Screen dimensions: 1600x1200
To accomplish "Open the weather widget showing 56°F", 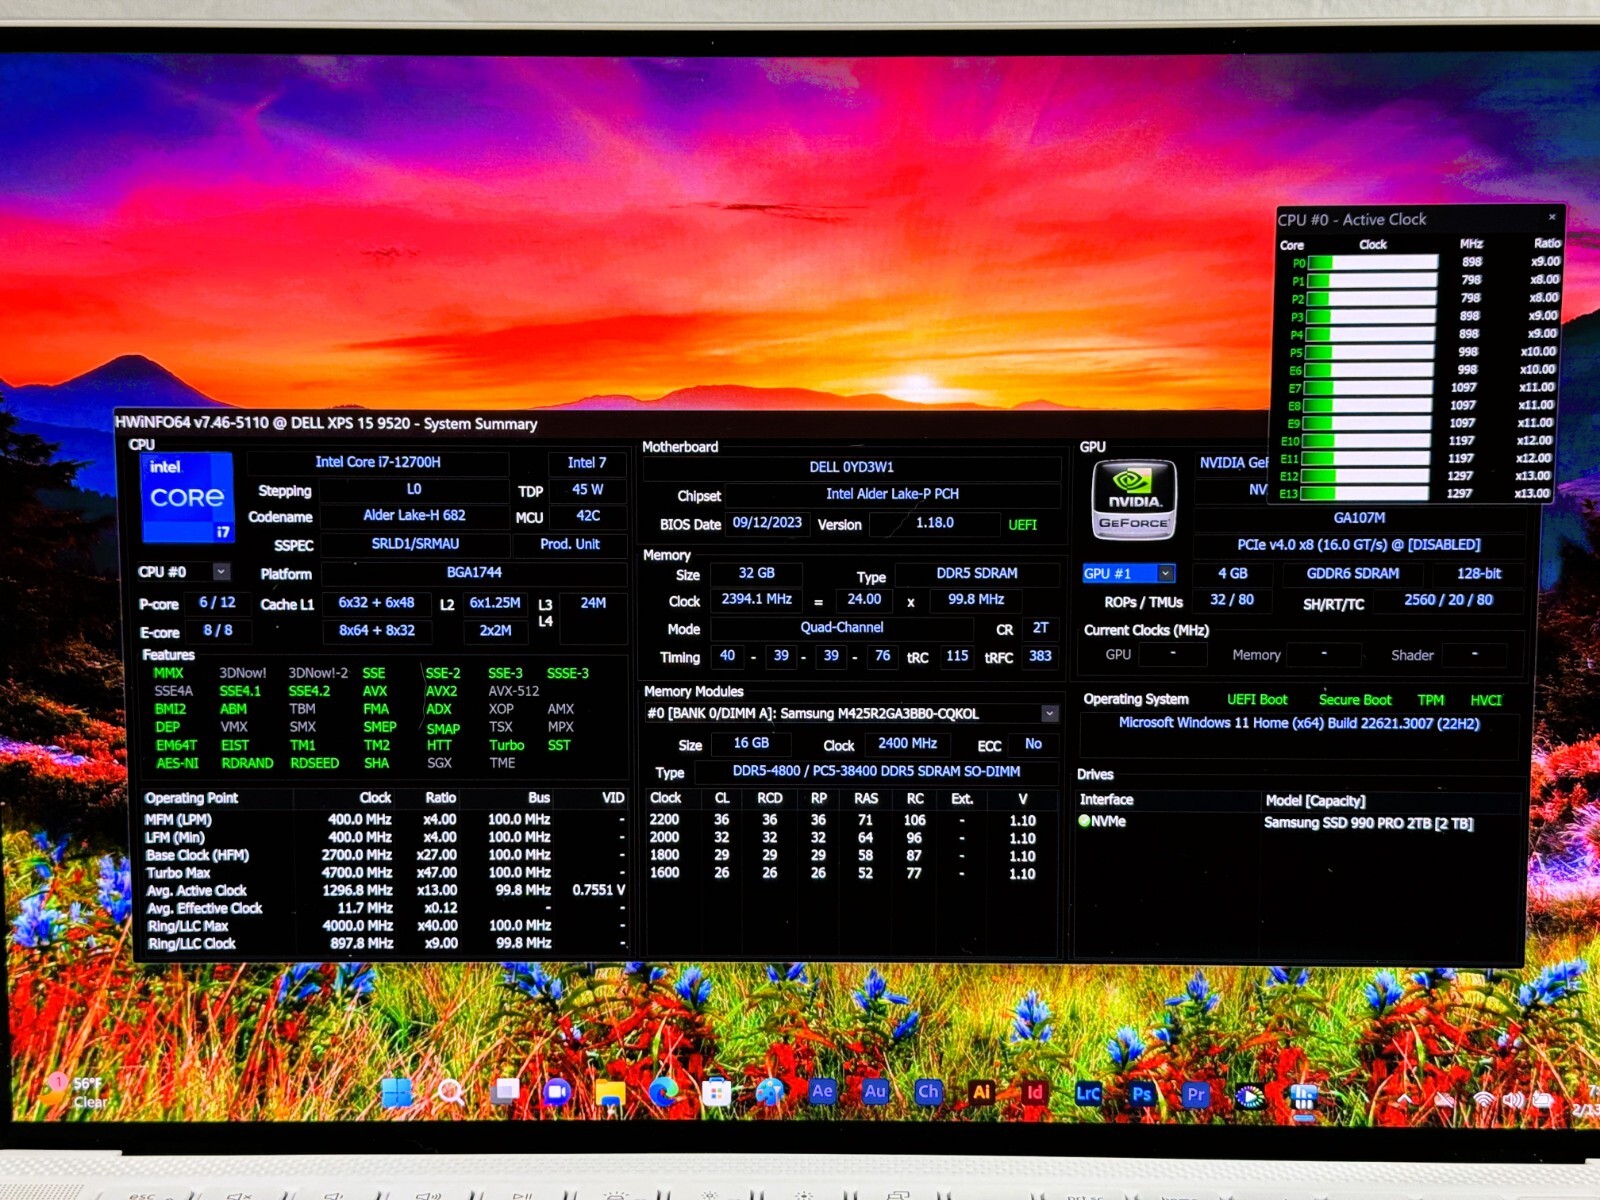I will tap(77, 1092).
